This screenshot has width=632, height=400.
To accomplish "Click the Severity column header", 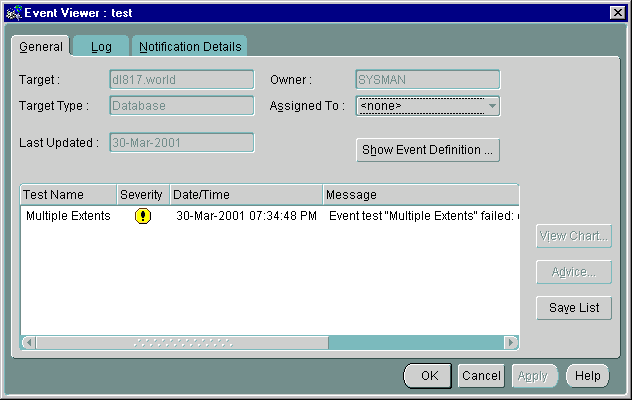I will coord(141,194).
